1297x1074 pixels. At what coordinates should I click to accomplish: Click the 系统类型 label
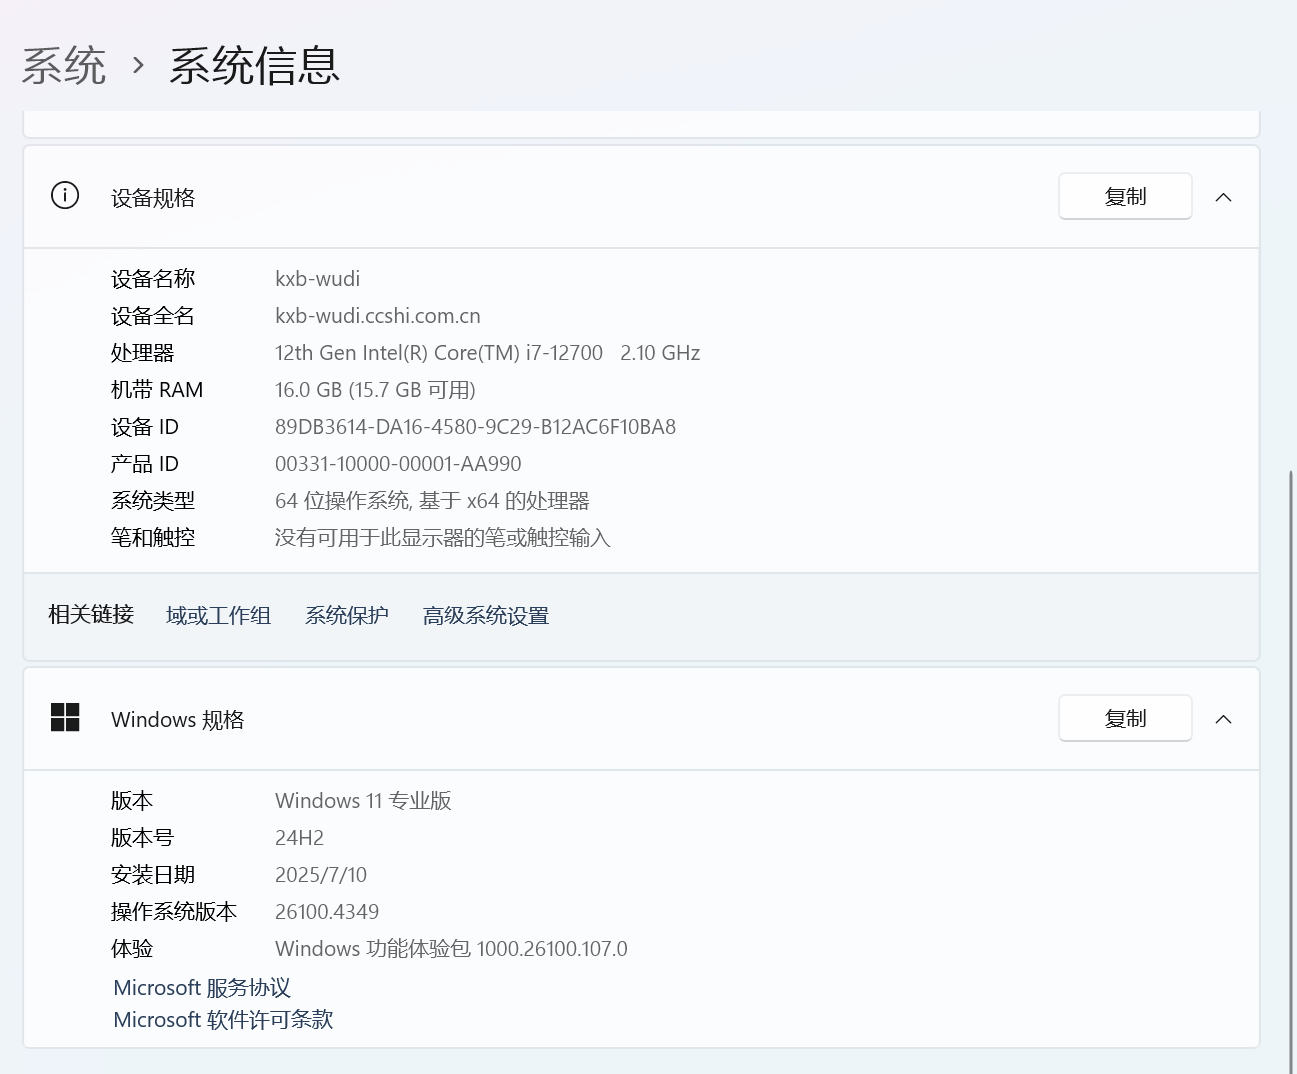(x=153, y=501)
